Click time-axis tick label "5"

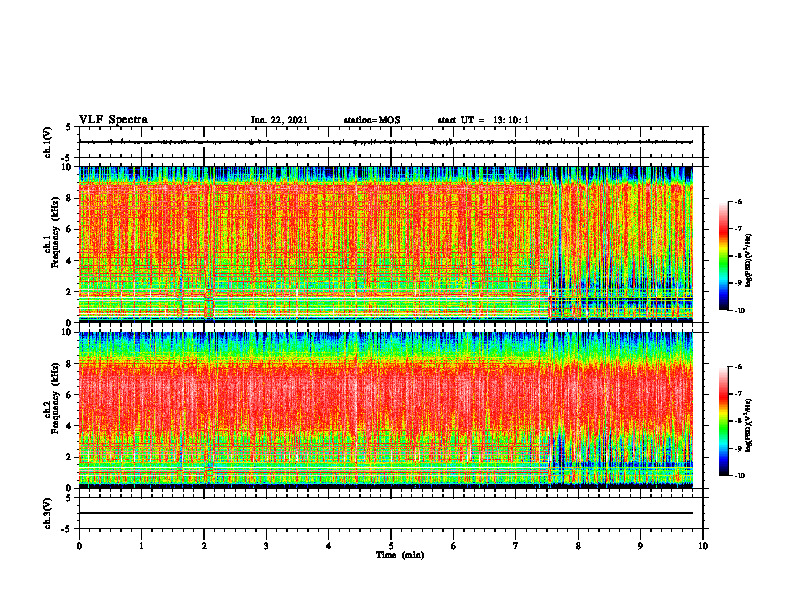391,546
